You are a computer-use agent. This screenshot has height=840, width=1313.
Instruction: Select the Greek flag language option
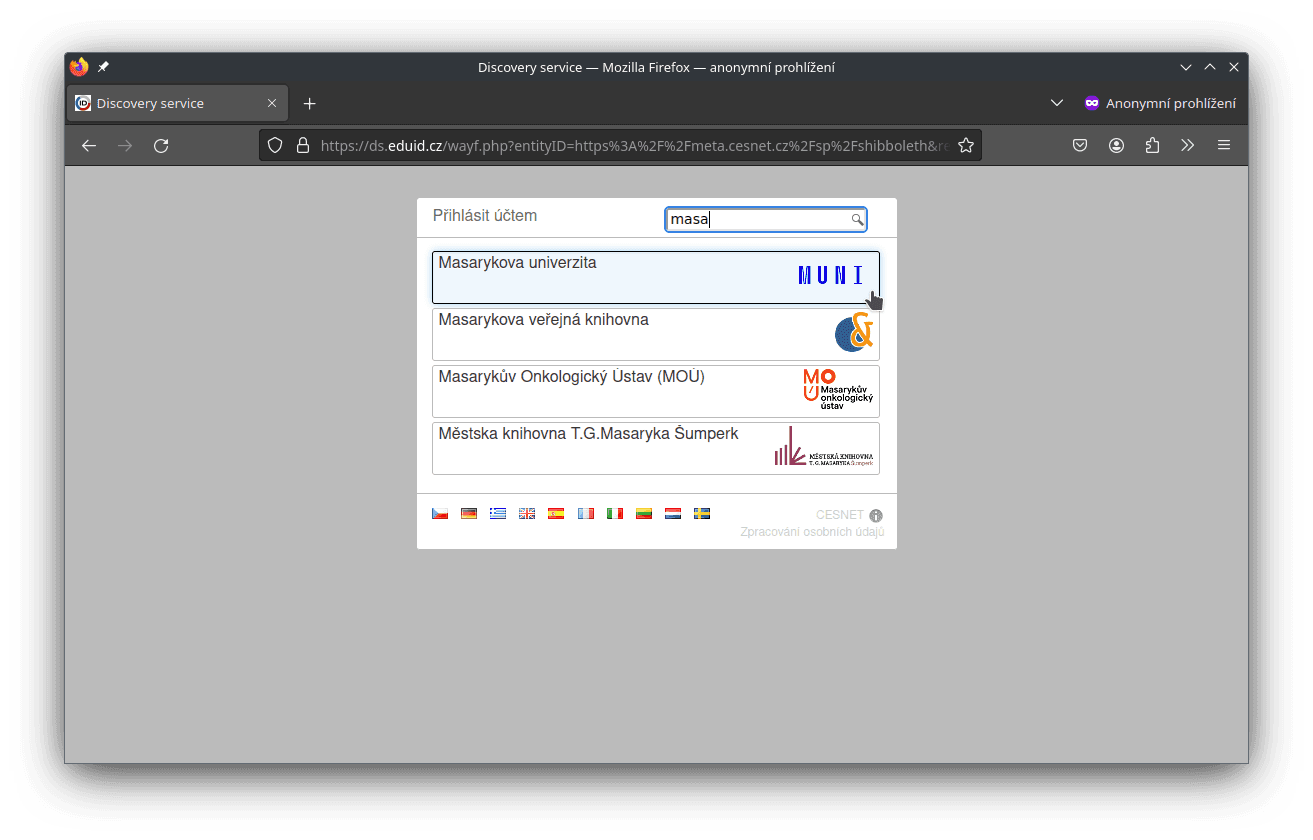point(498,513)
